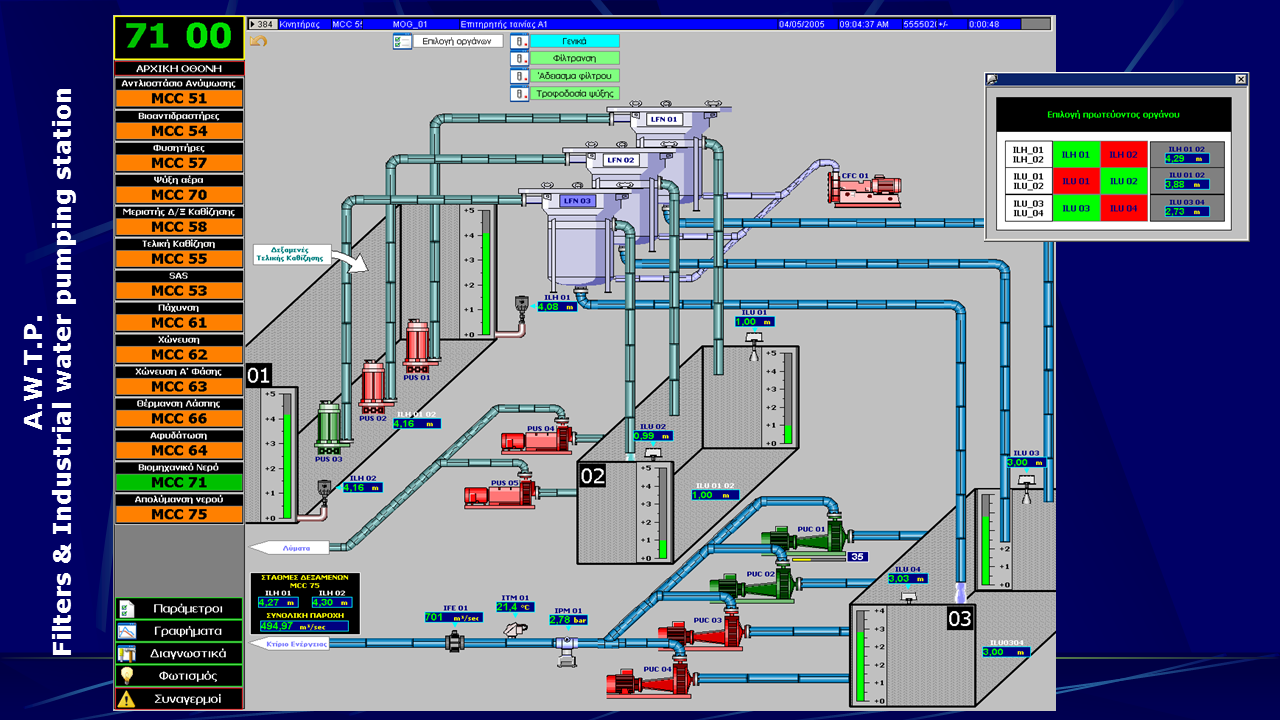
Task: Click the IFE 01 flow meter icon
Action: pos(455,643)
